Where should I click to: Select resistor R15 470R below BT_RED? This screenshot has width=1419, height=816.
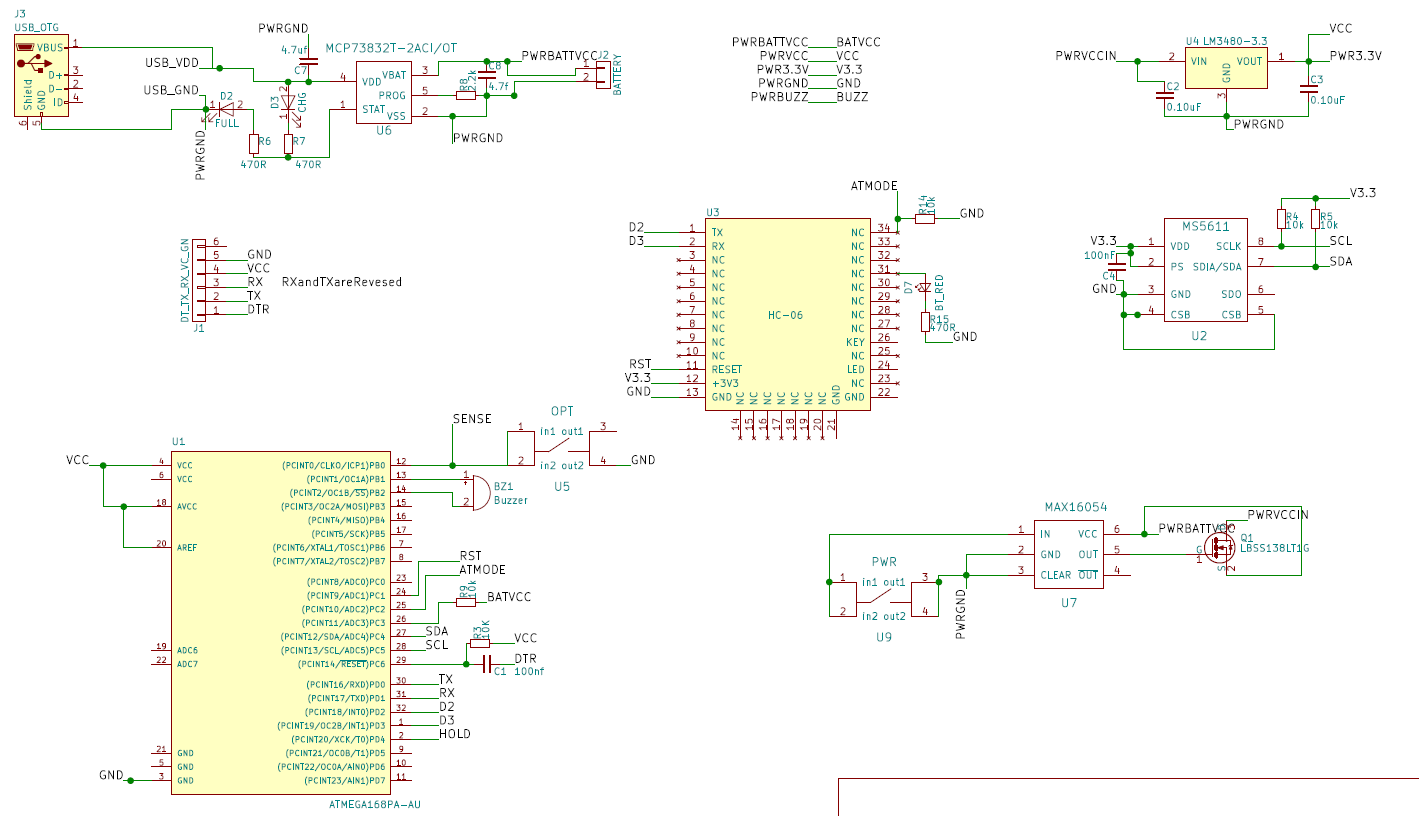pos(925,321)
